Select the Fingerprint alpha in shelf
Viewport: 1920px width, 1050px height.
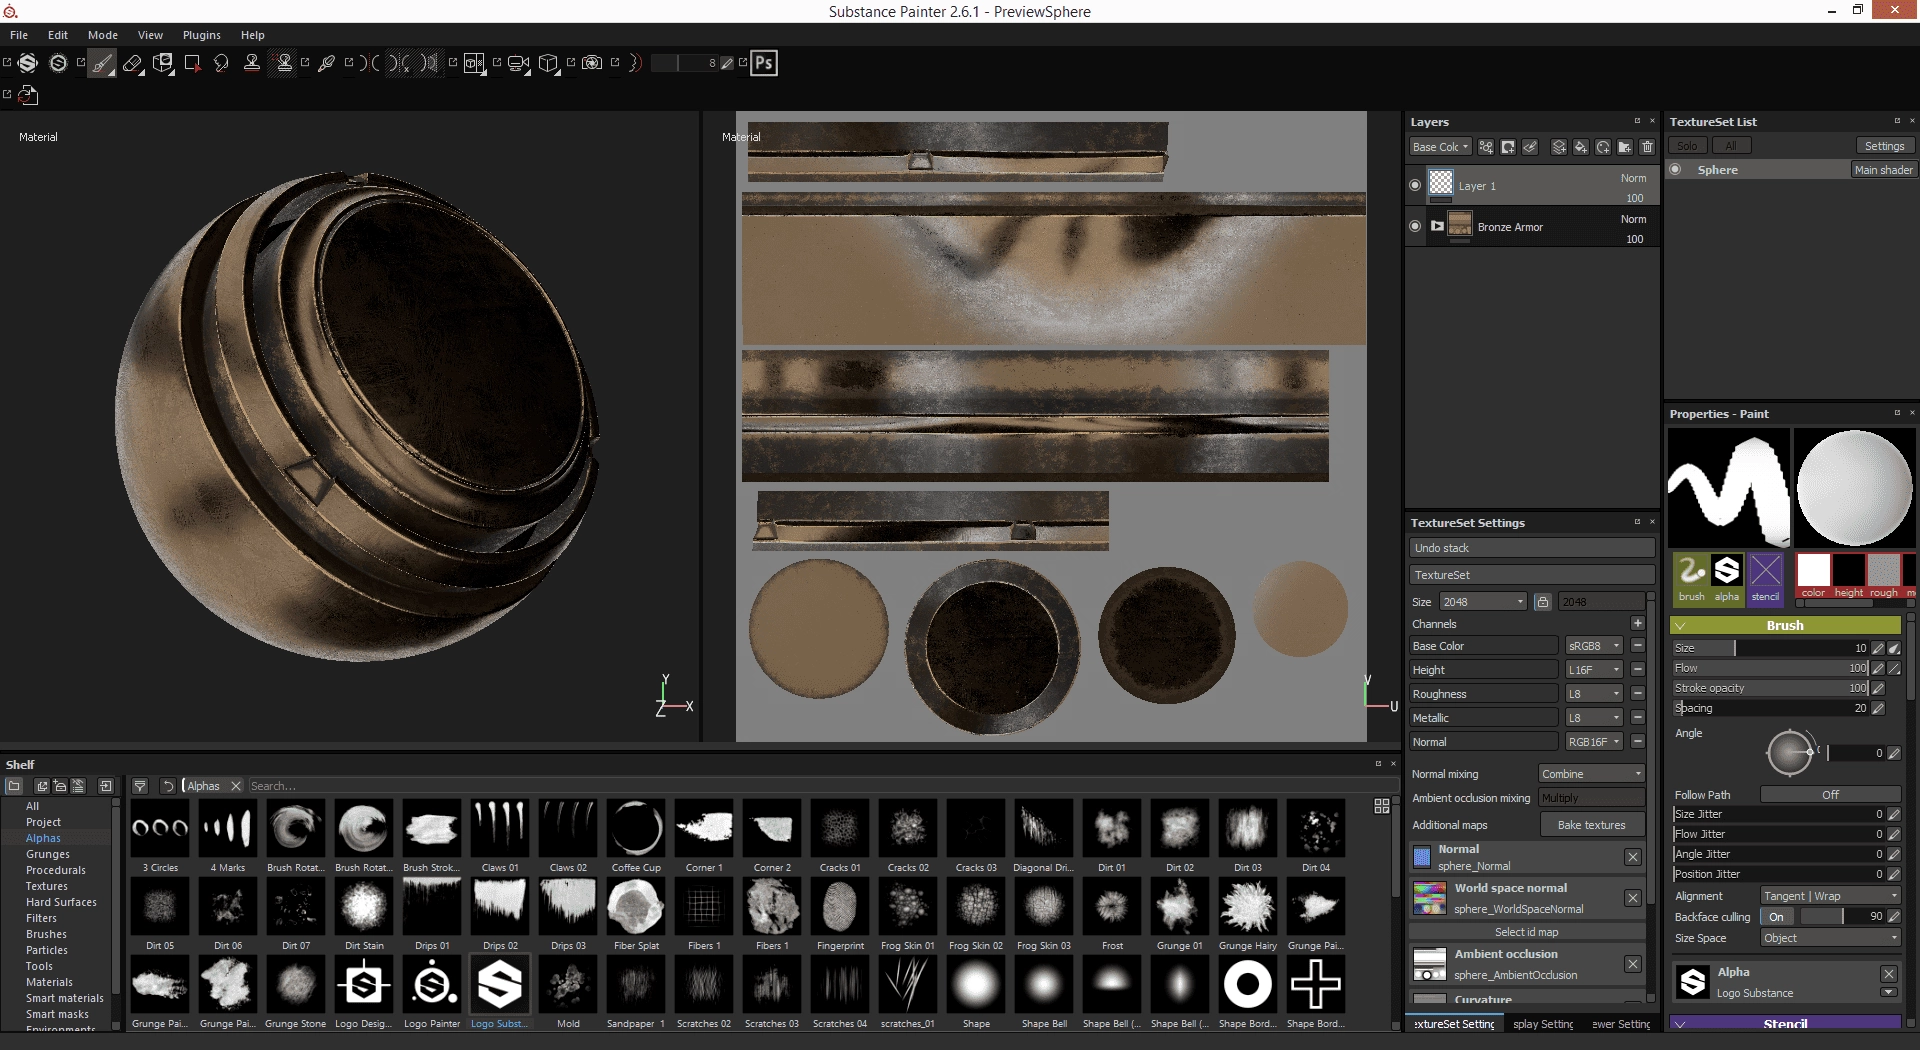pyautogui.click(x=840, y=907)
